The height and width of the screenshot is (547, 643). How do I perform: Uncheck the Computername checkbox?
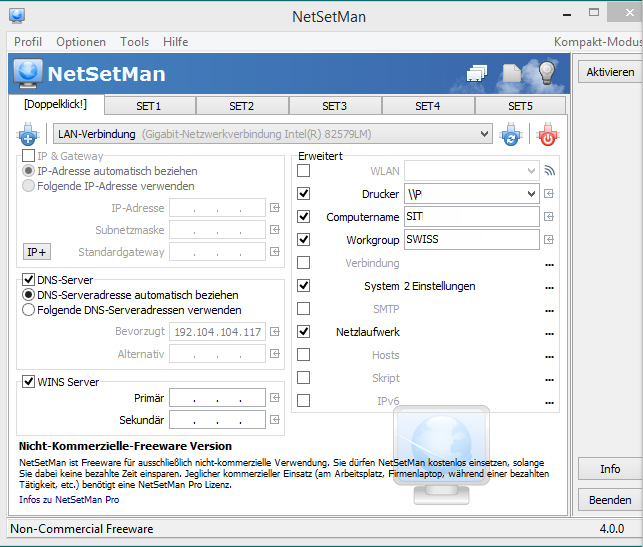click(303, 217)
